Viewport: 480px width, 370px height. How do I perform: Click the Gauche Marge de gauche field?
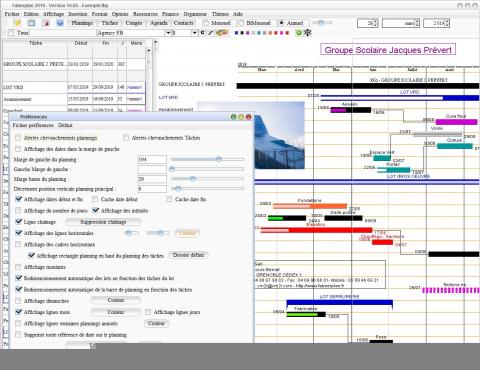coord(152,169)
